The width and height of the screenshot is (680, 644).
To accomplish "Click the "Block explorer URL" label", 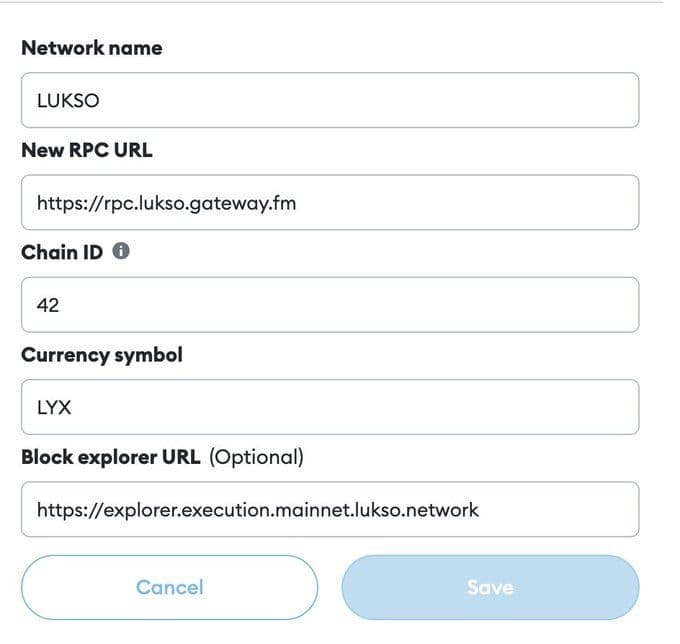I will 111,457.
